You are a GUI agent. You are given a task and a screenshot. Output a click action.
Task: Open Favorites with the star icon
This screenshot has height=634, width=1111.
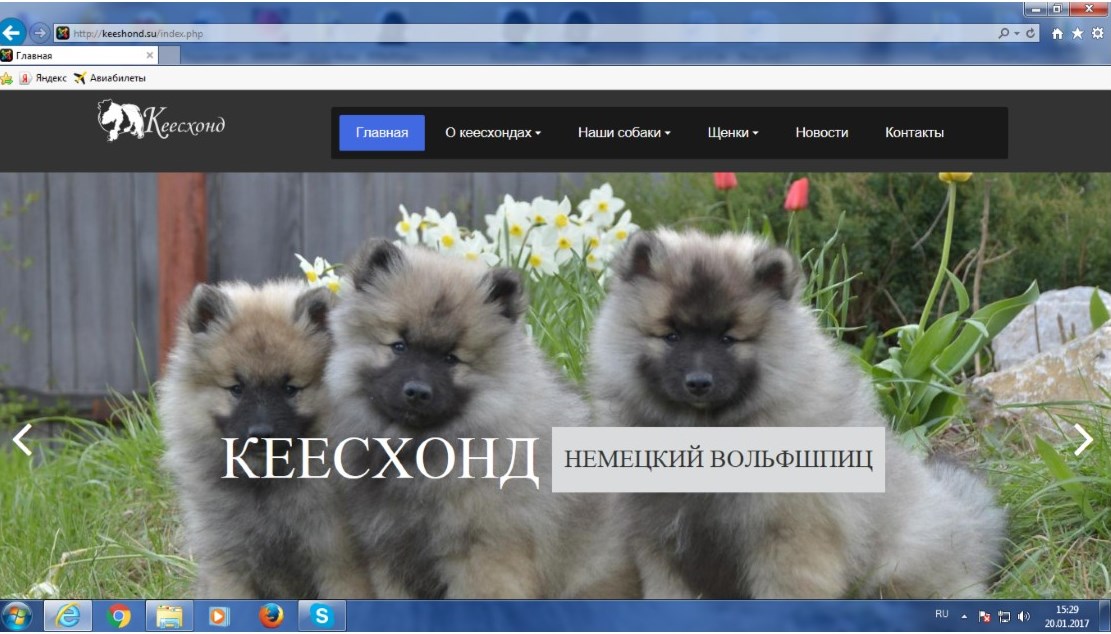coord(1077,33)
